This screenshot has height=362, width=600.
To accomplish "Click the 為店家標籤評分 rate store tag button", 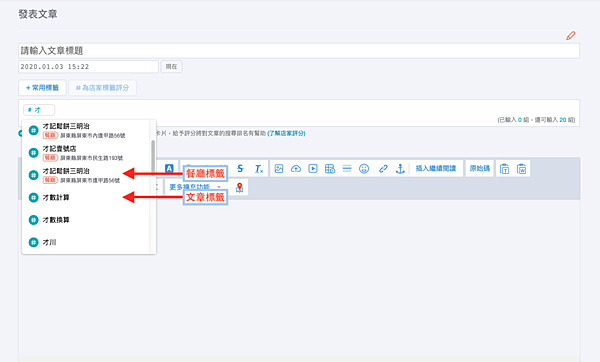I will pyautogui.click(x=102, y=88).
